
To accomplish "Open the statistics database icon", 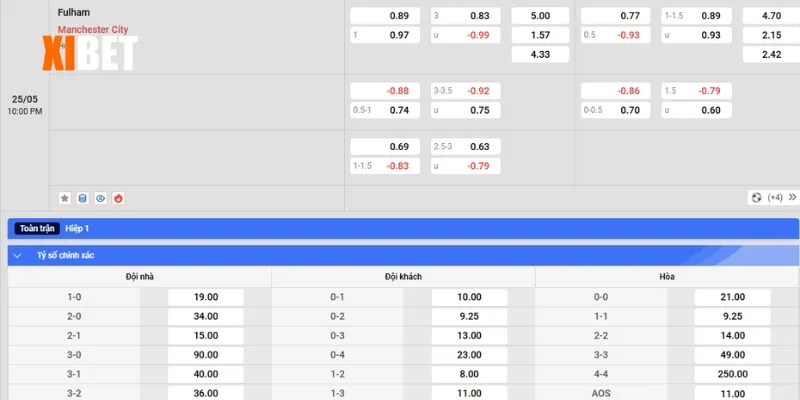I will (83, 198).
